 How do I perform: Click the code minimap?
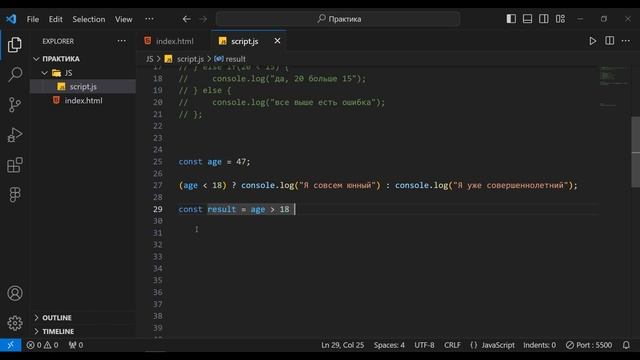(613, 87)
